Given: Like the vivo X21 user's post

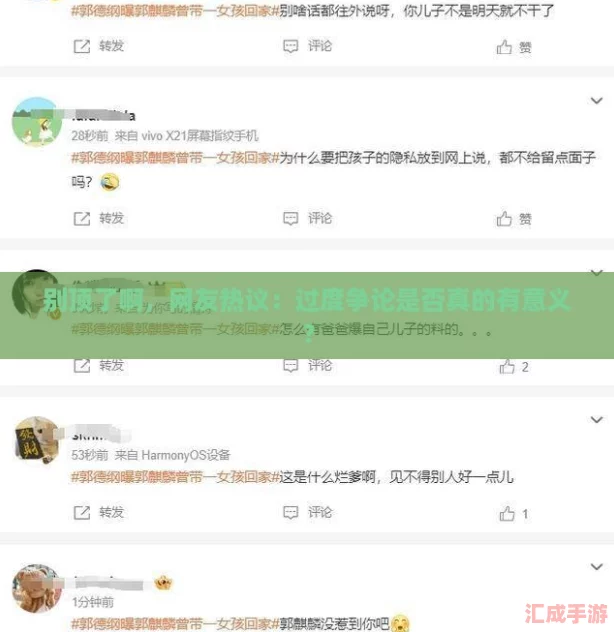Looking at the screenshot, I should [504, 219].
